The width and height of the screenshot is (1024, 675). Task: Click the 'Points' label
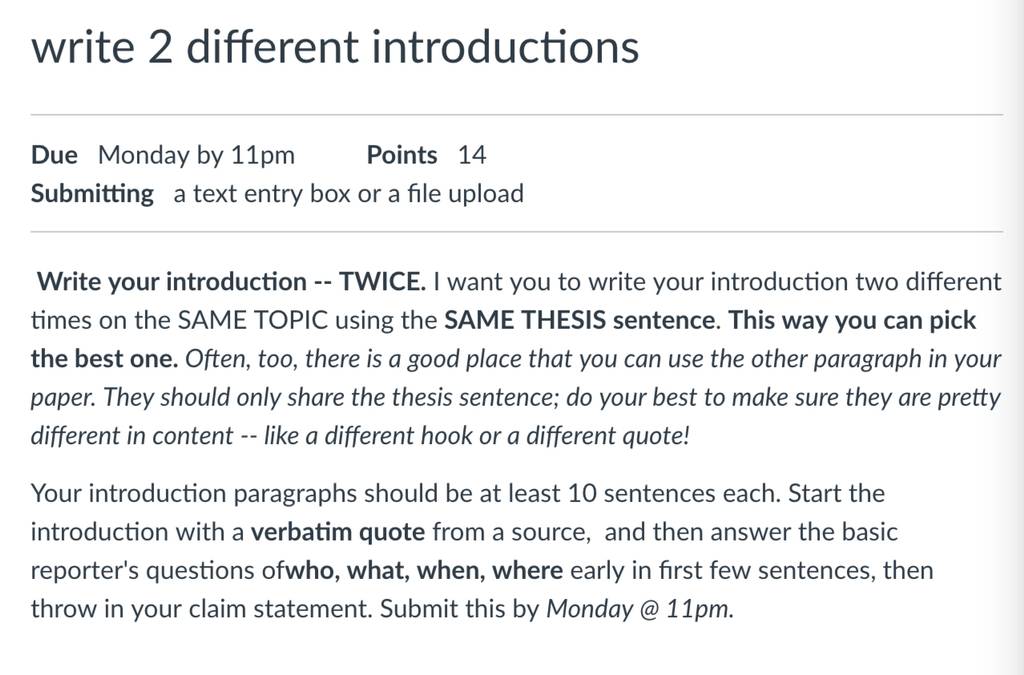tap(402, 155)
